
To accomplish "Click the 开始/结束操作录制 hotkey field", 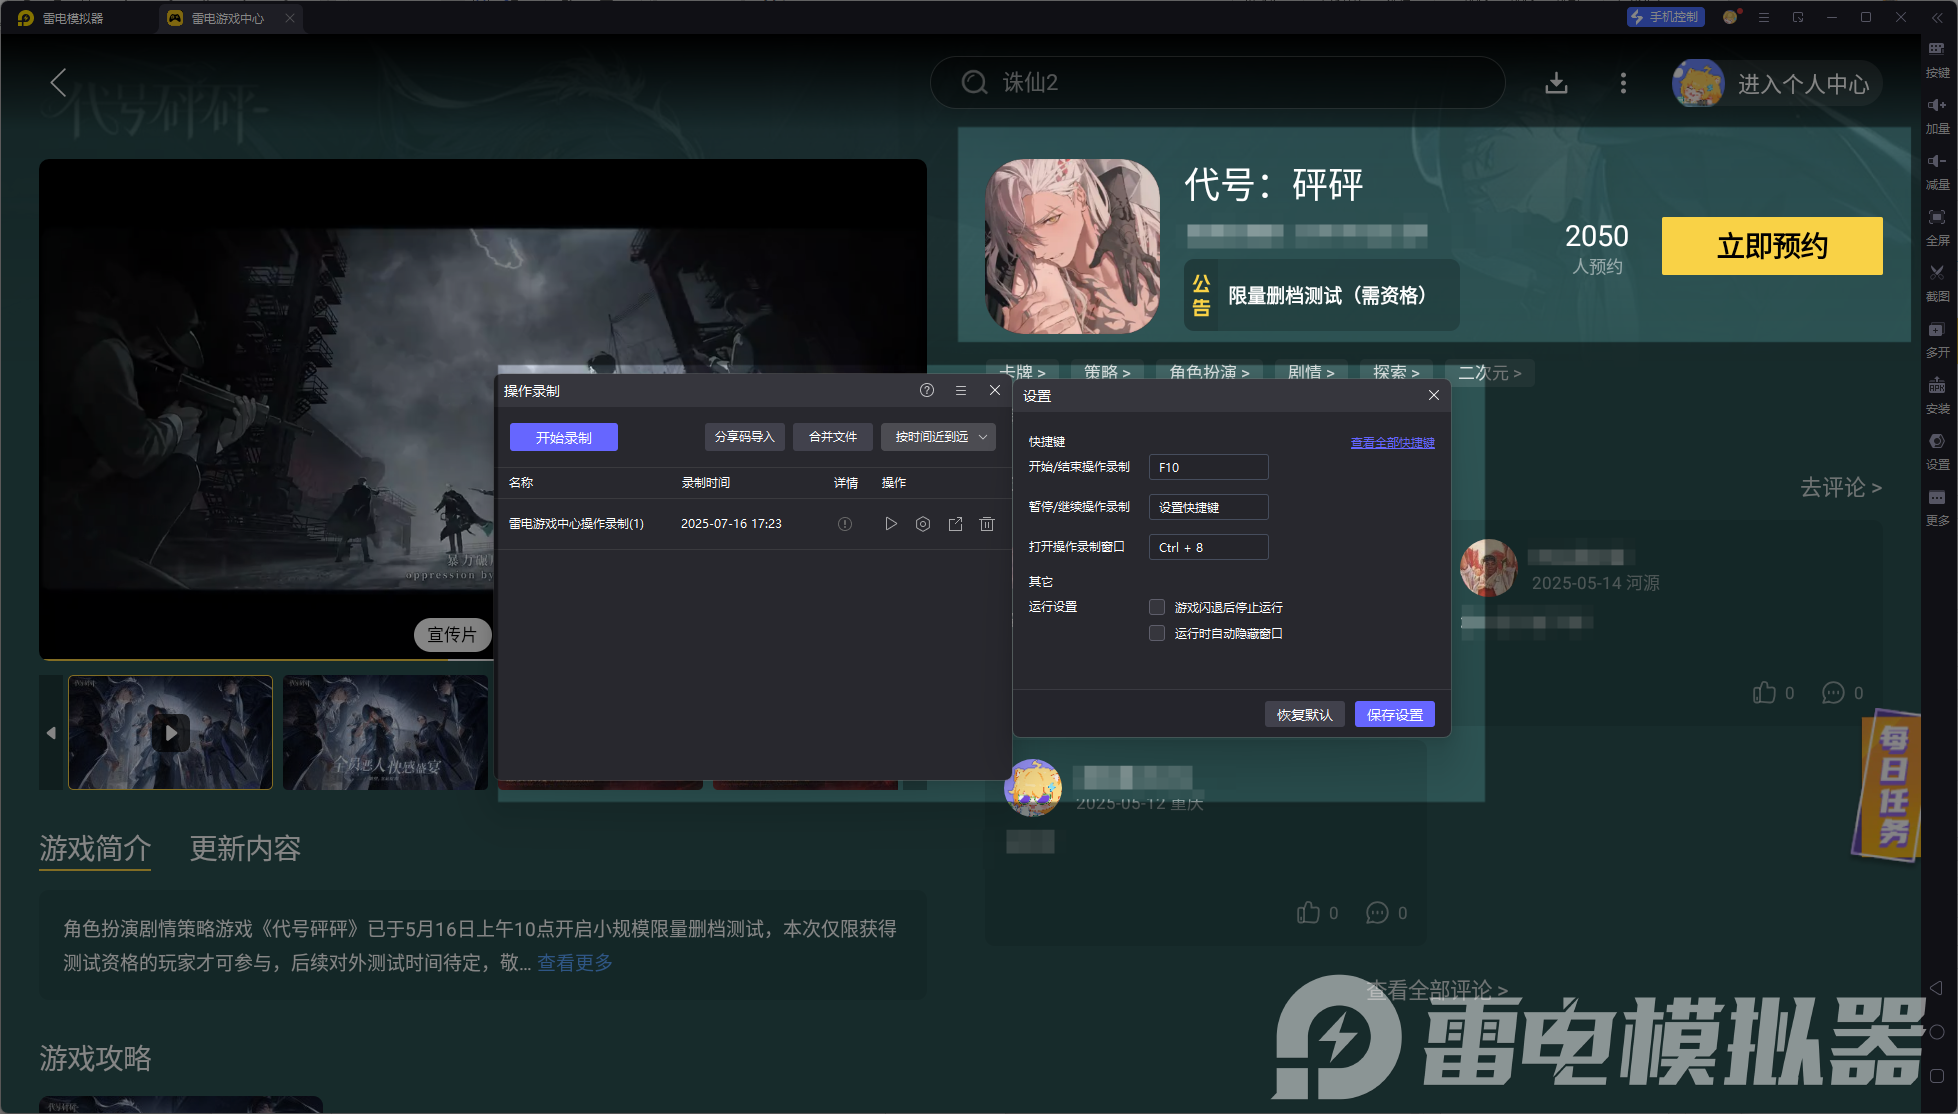I will tap(1208, 467).
